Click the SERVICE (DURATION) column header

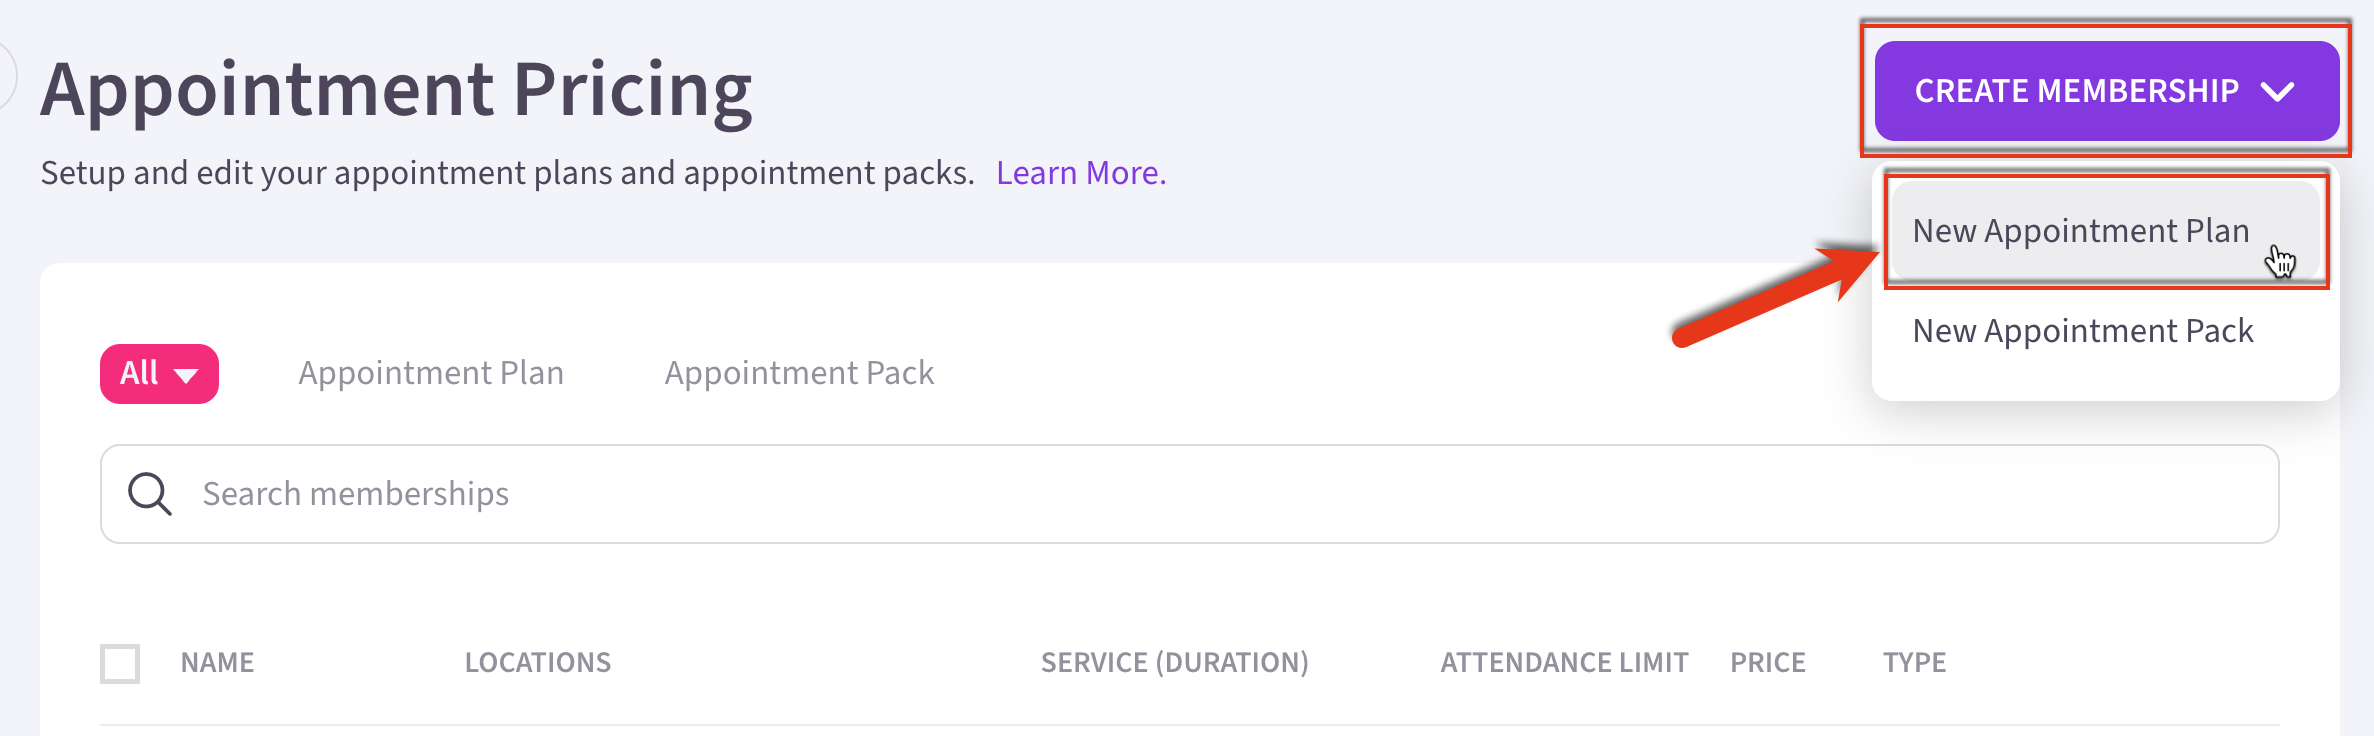coord(1174,663)
